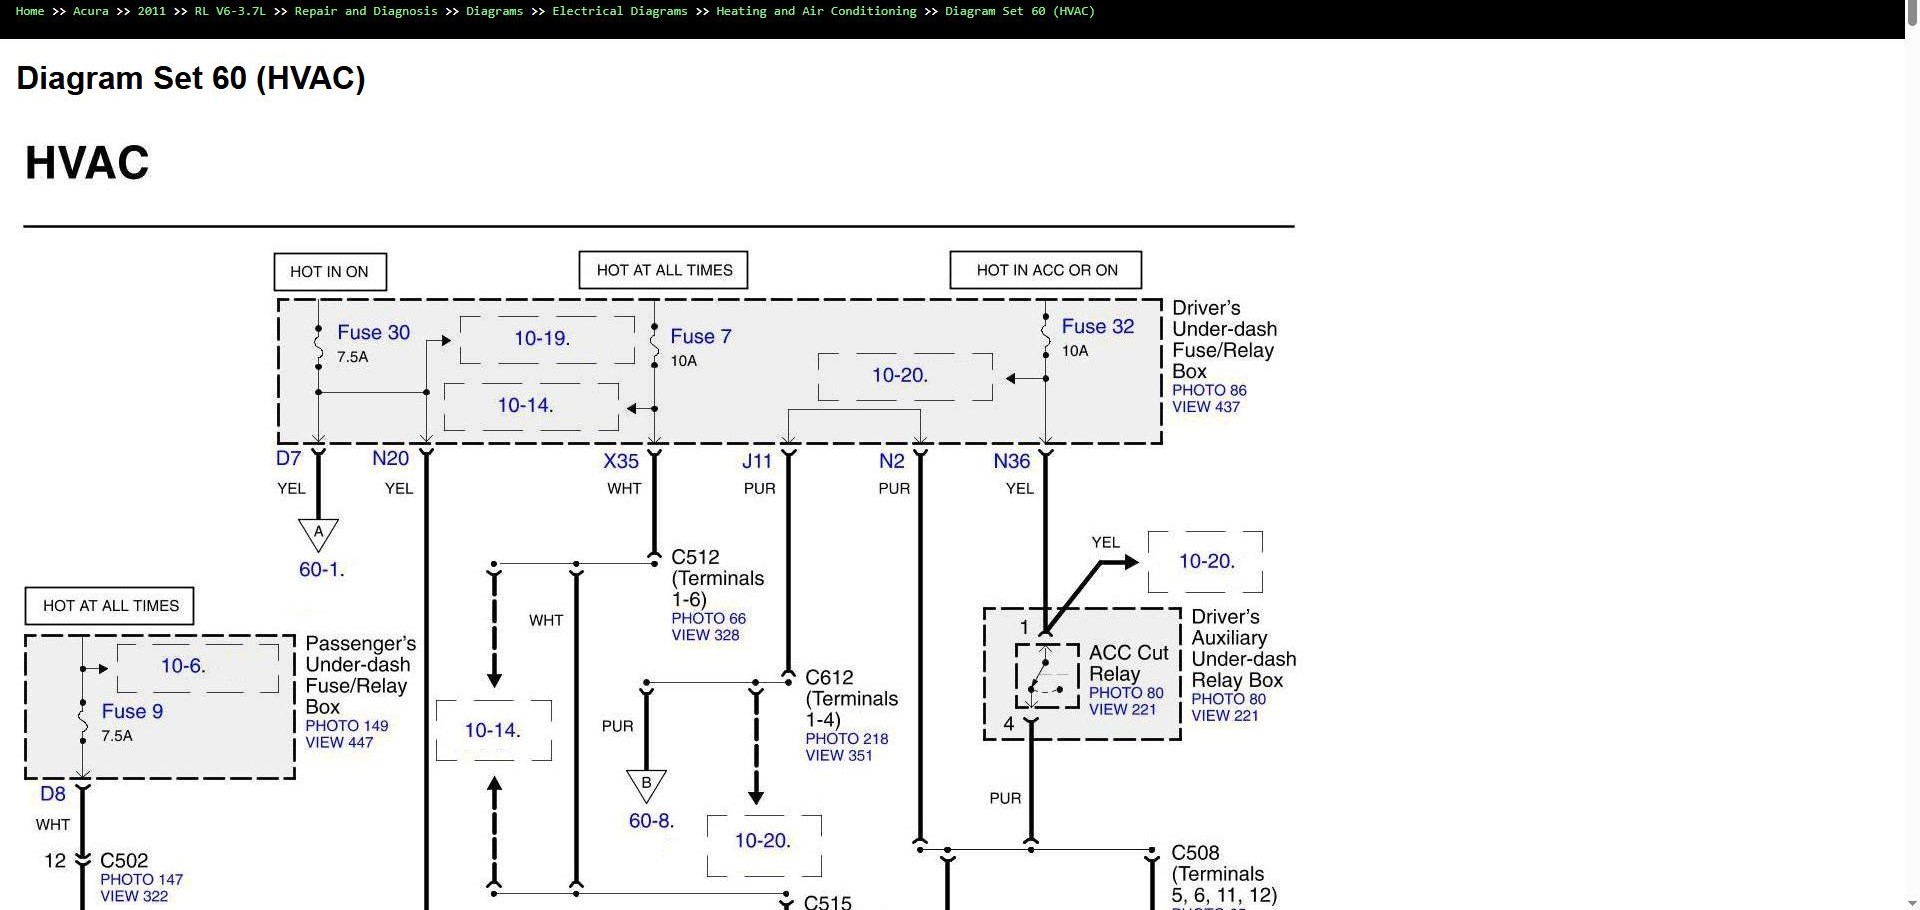Viewport: 1920px width, 910px height.
Task: Select the 2011 breadcrumb link
Action: pyautogui.click(x=152, y=11)
